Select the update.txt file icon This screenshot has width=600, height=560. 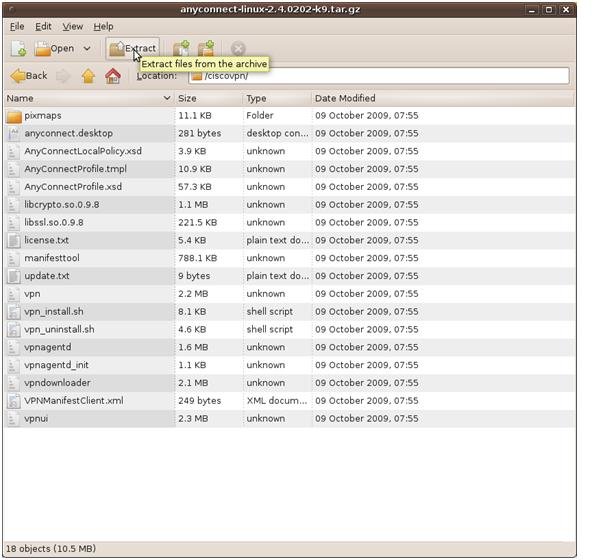pyautogui.click(x=14, y=276)
